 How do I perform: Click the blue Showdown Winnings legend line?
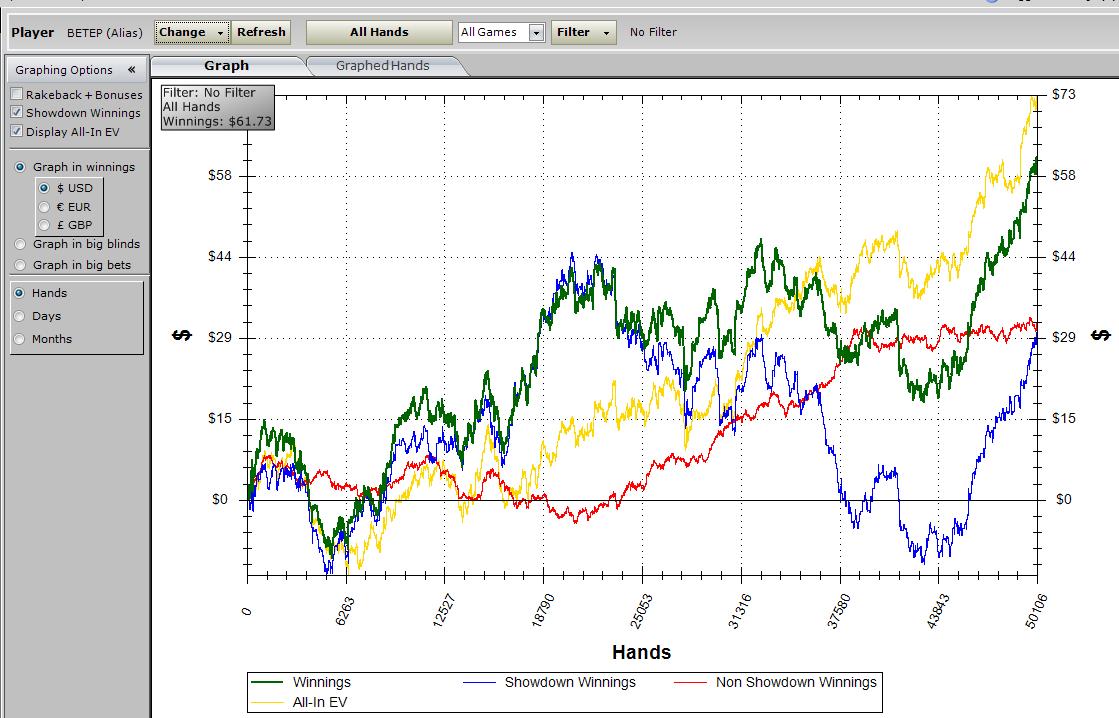[479, 683]
